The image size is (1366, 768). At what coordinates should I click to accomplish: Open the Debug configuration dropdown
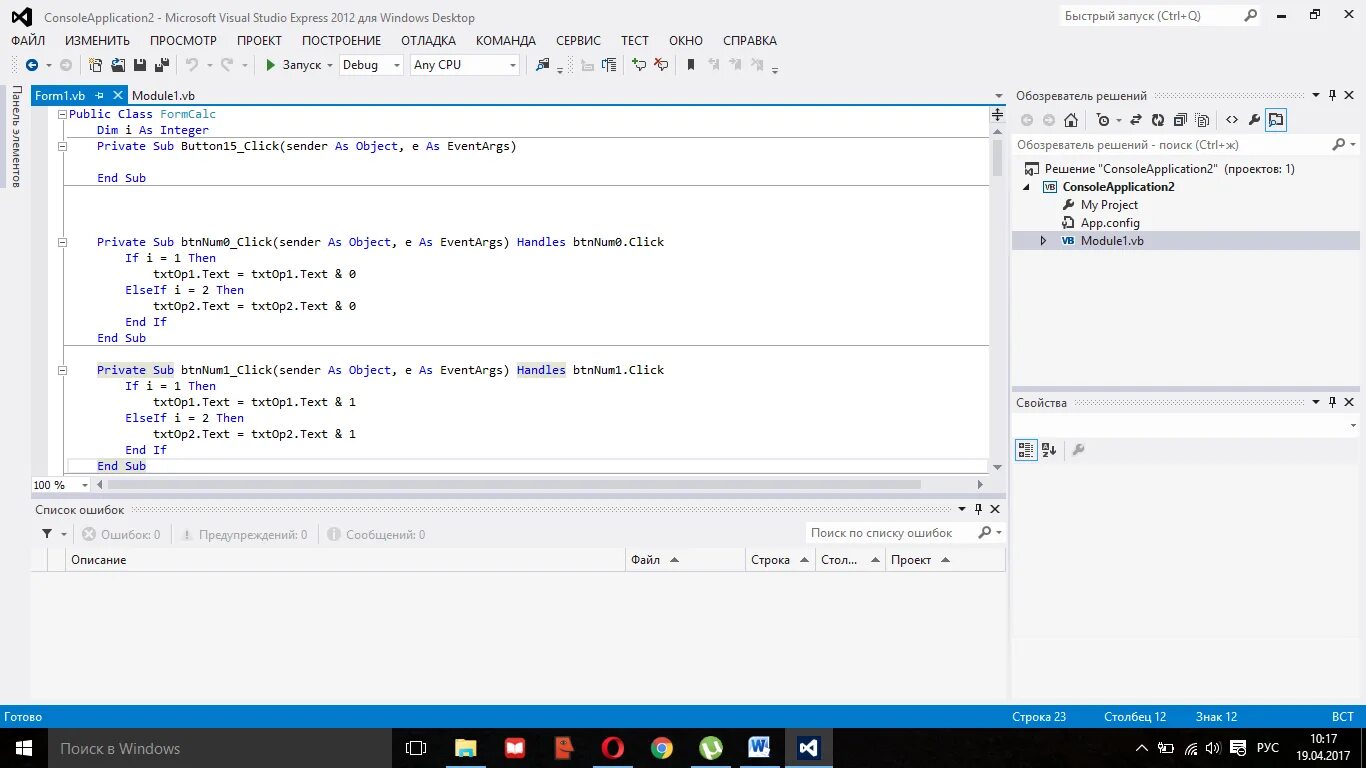coord(396,65)
